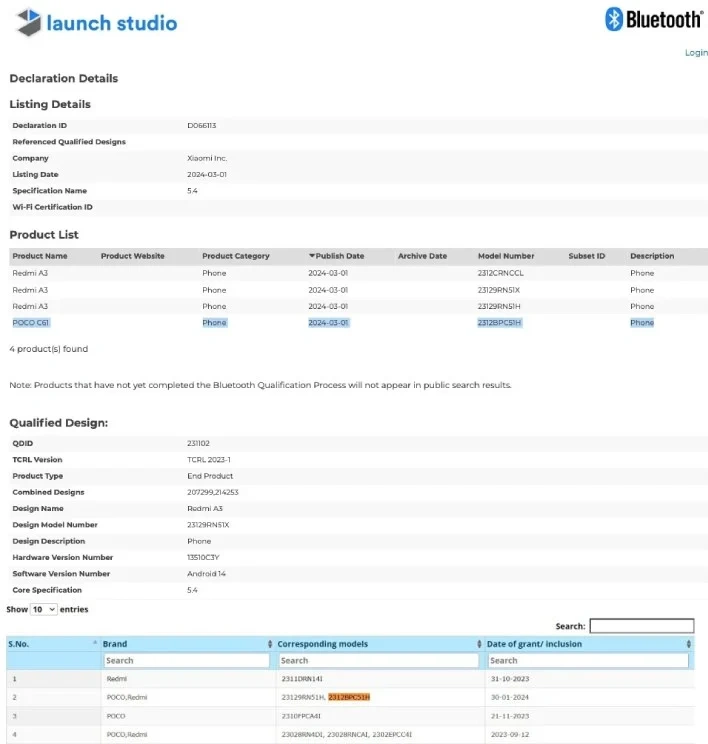Click Declaration ID value D066113
708x744 pixels.
coord(202,126)
